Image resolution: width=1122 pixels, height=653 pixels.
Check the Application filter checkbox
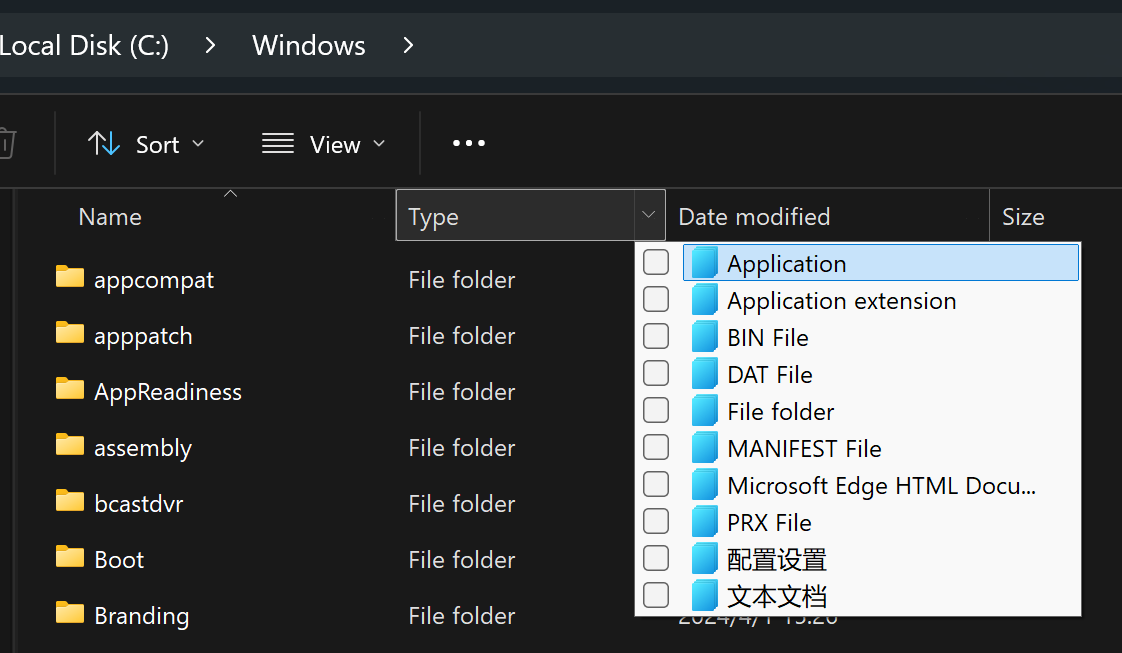[656, 263]
